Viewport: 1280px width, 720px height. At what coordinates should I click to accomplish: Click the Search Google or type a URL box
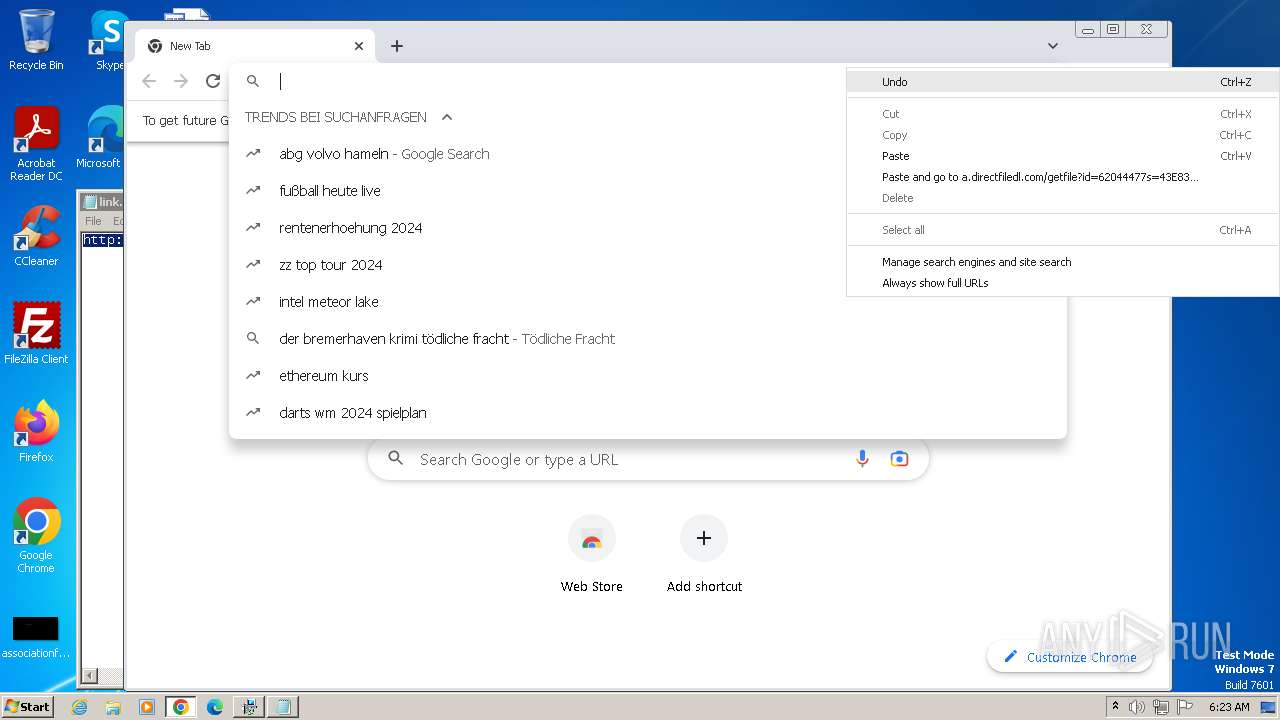(x=648, y=459)
